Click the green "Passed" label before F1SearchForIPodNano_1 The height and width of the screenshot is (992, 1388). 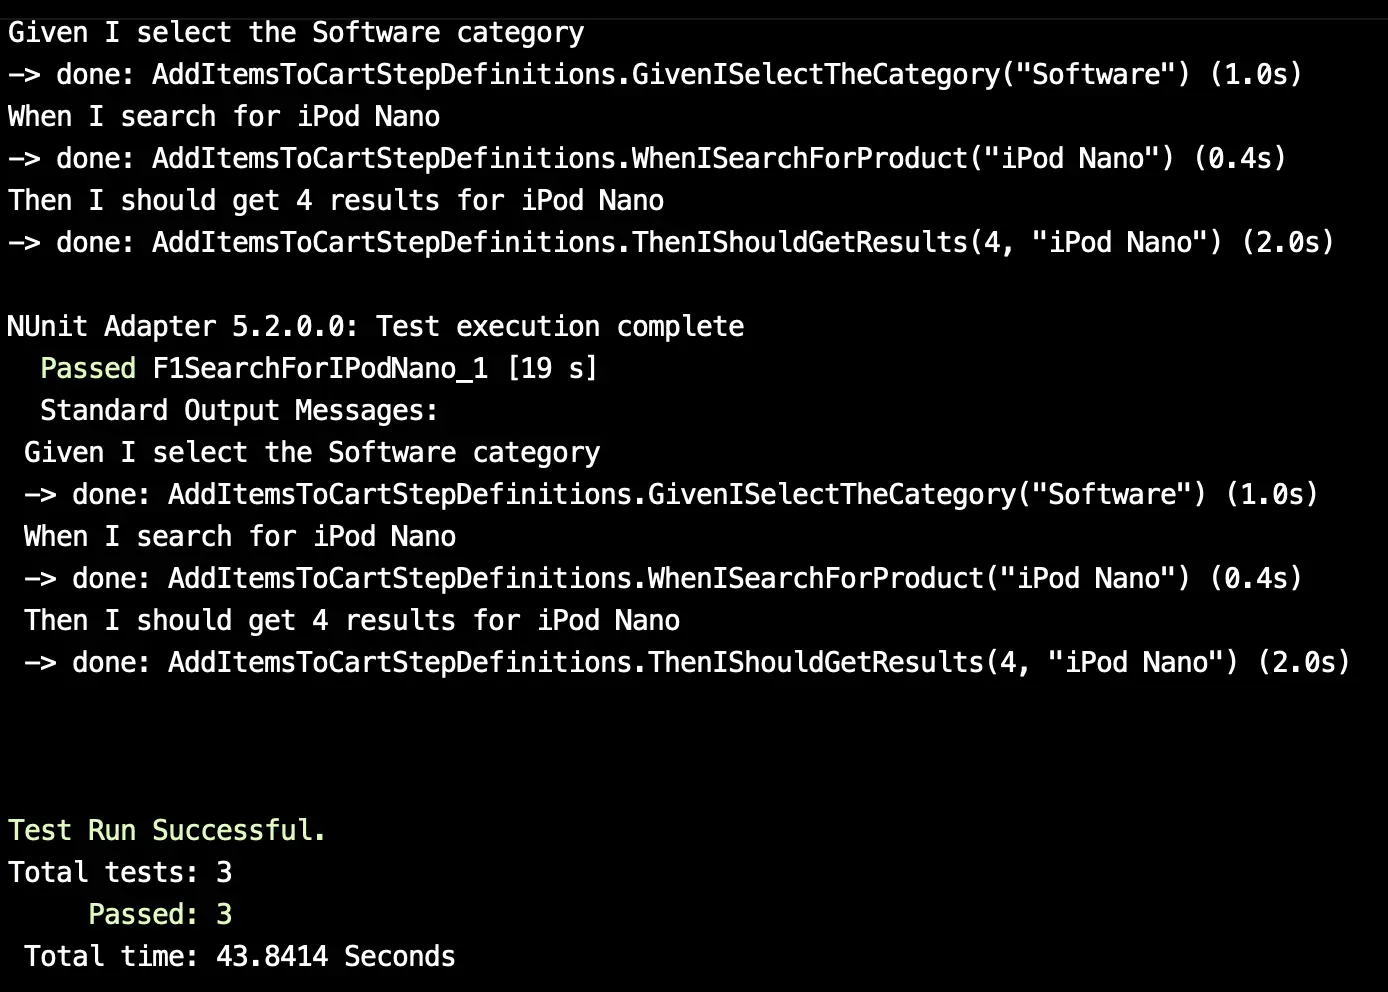pyautogui.click(x=88, y=368)
